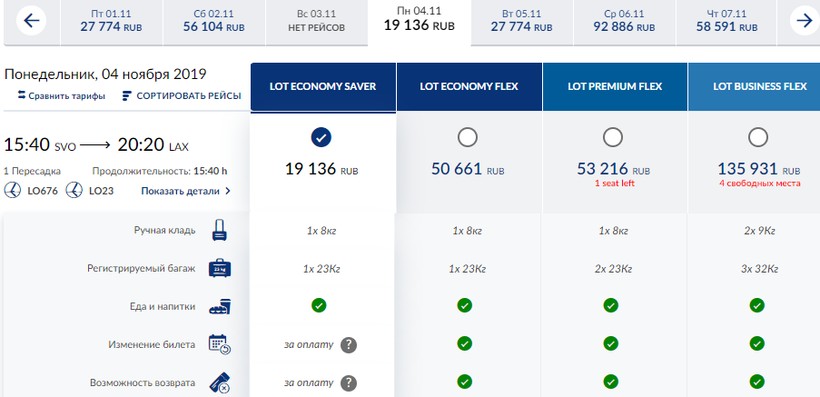Open Сравнить тарифы fare comparison
820x397 pixels.
pos(61,96)
